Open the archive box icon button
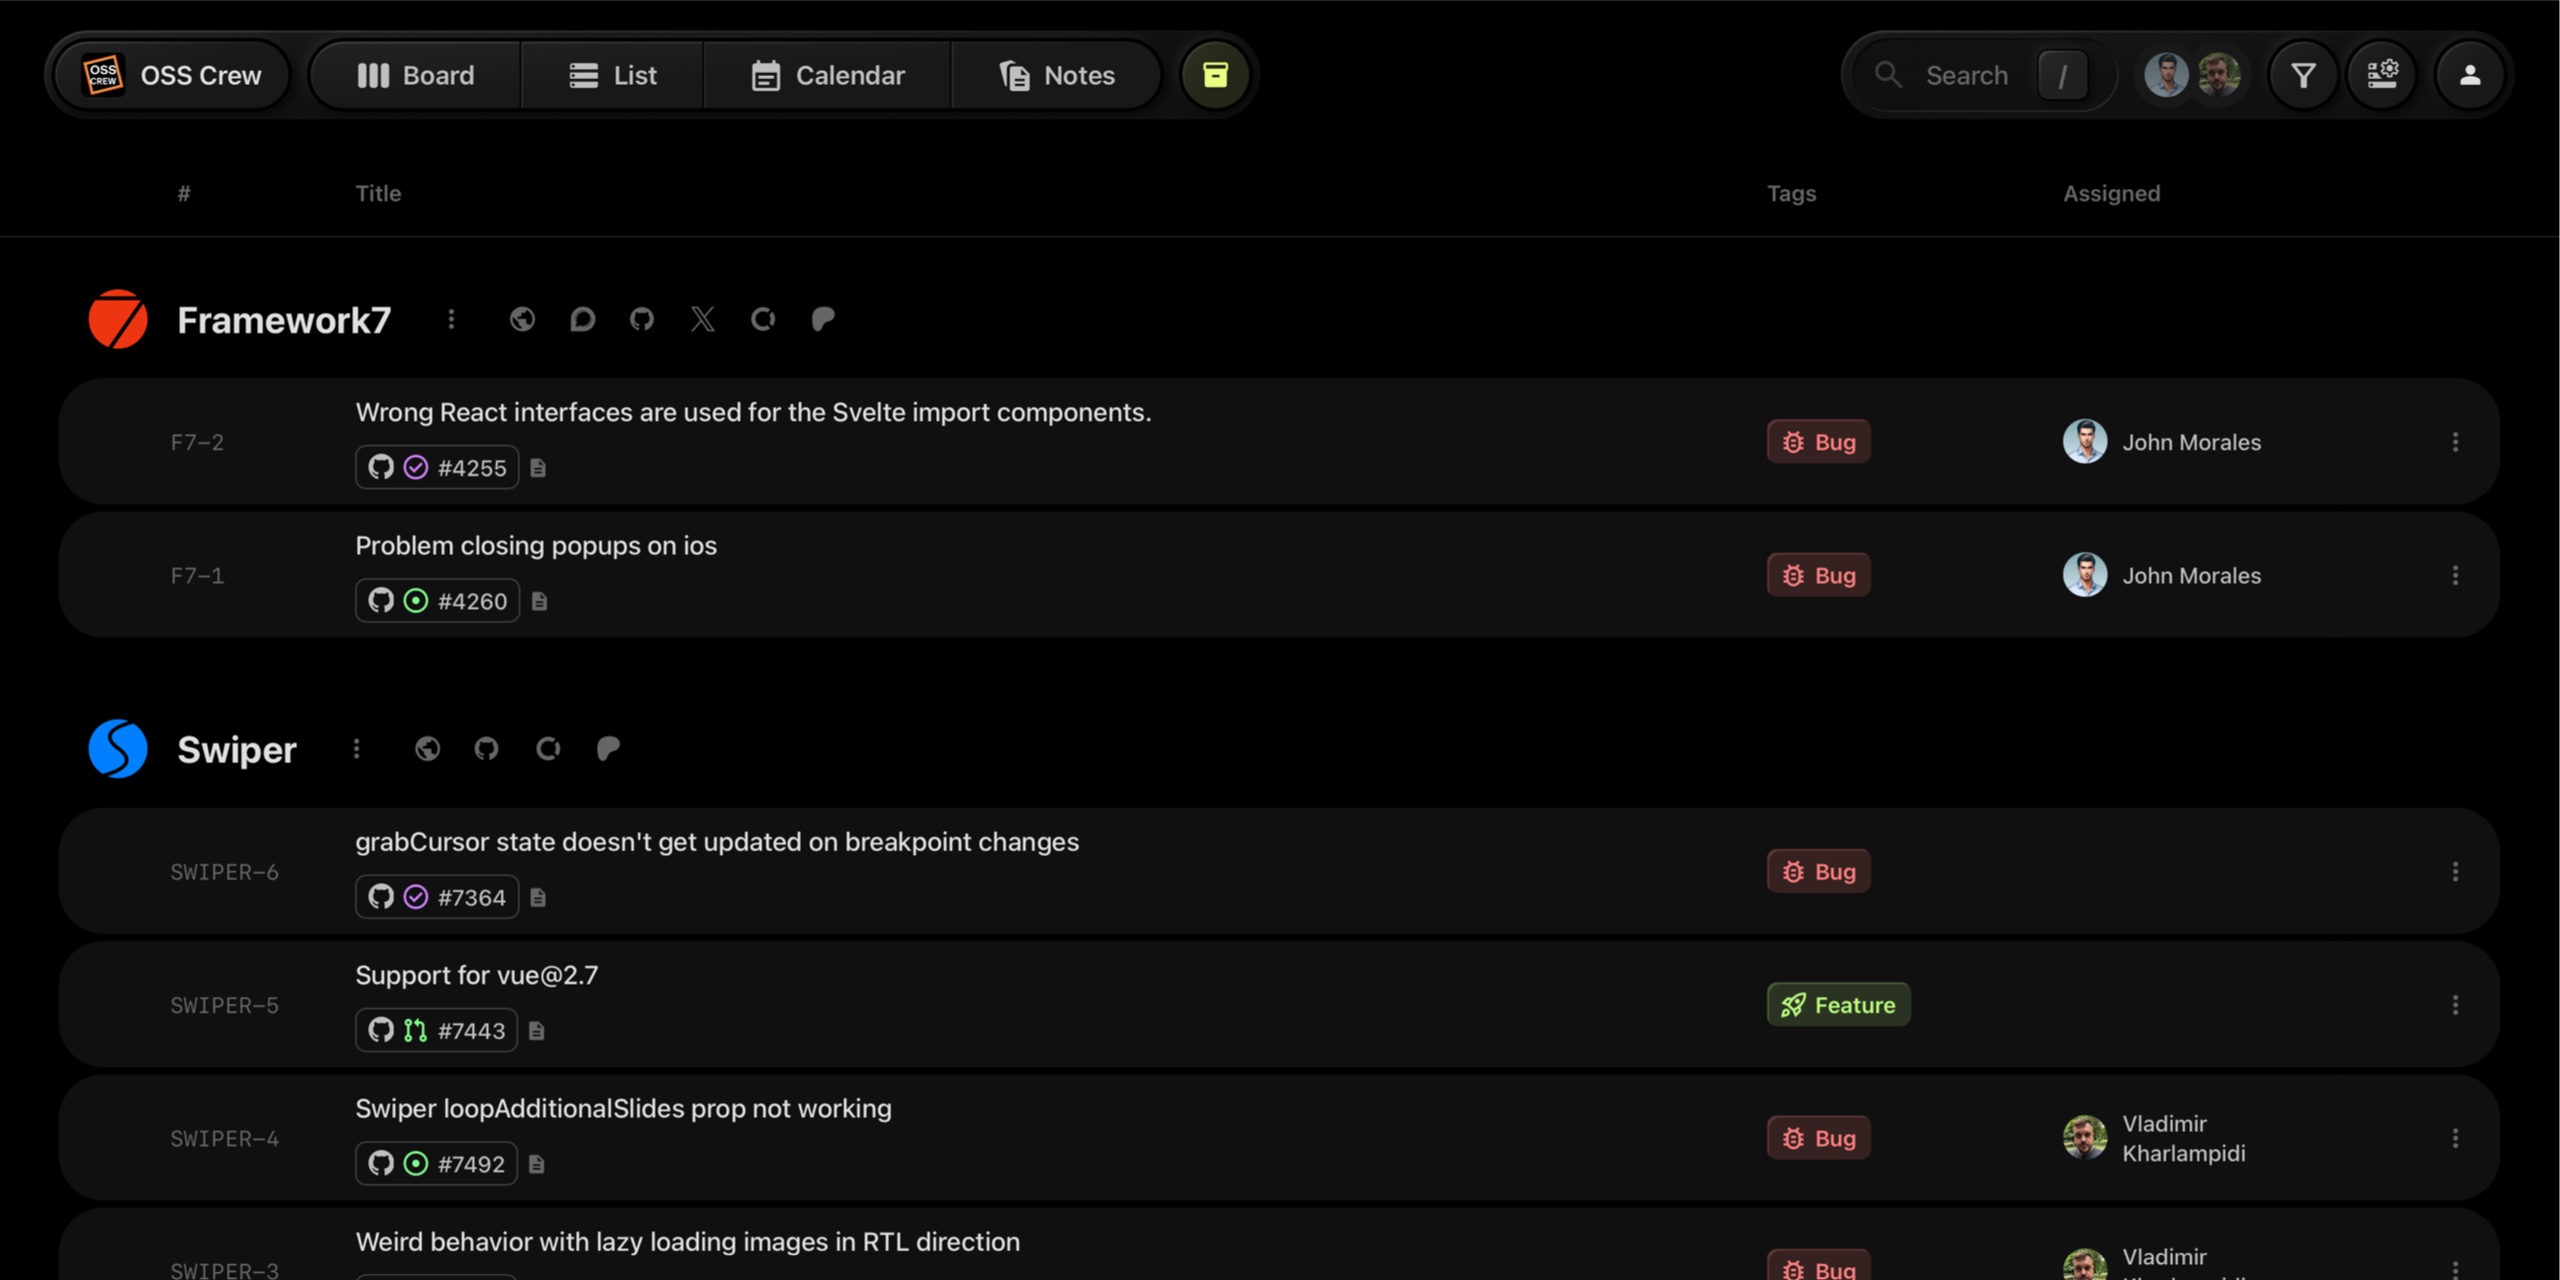Viewport: 2560px width, 1280px height. tap(1215, 75)
